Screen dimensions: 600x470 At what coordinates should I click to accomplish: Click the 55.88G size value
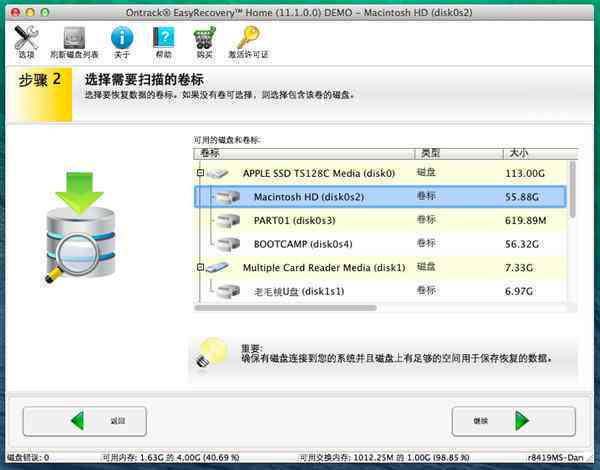coord(522,197)
